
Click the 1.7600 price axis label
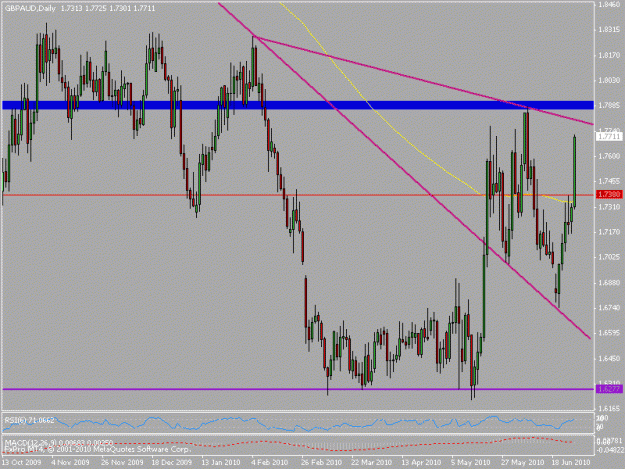coord(609,156)
